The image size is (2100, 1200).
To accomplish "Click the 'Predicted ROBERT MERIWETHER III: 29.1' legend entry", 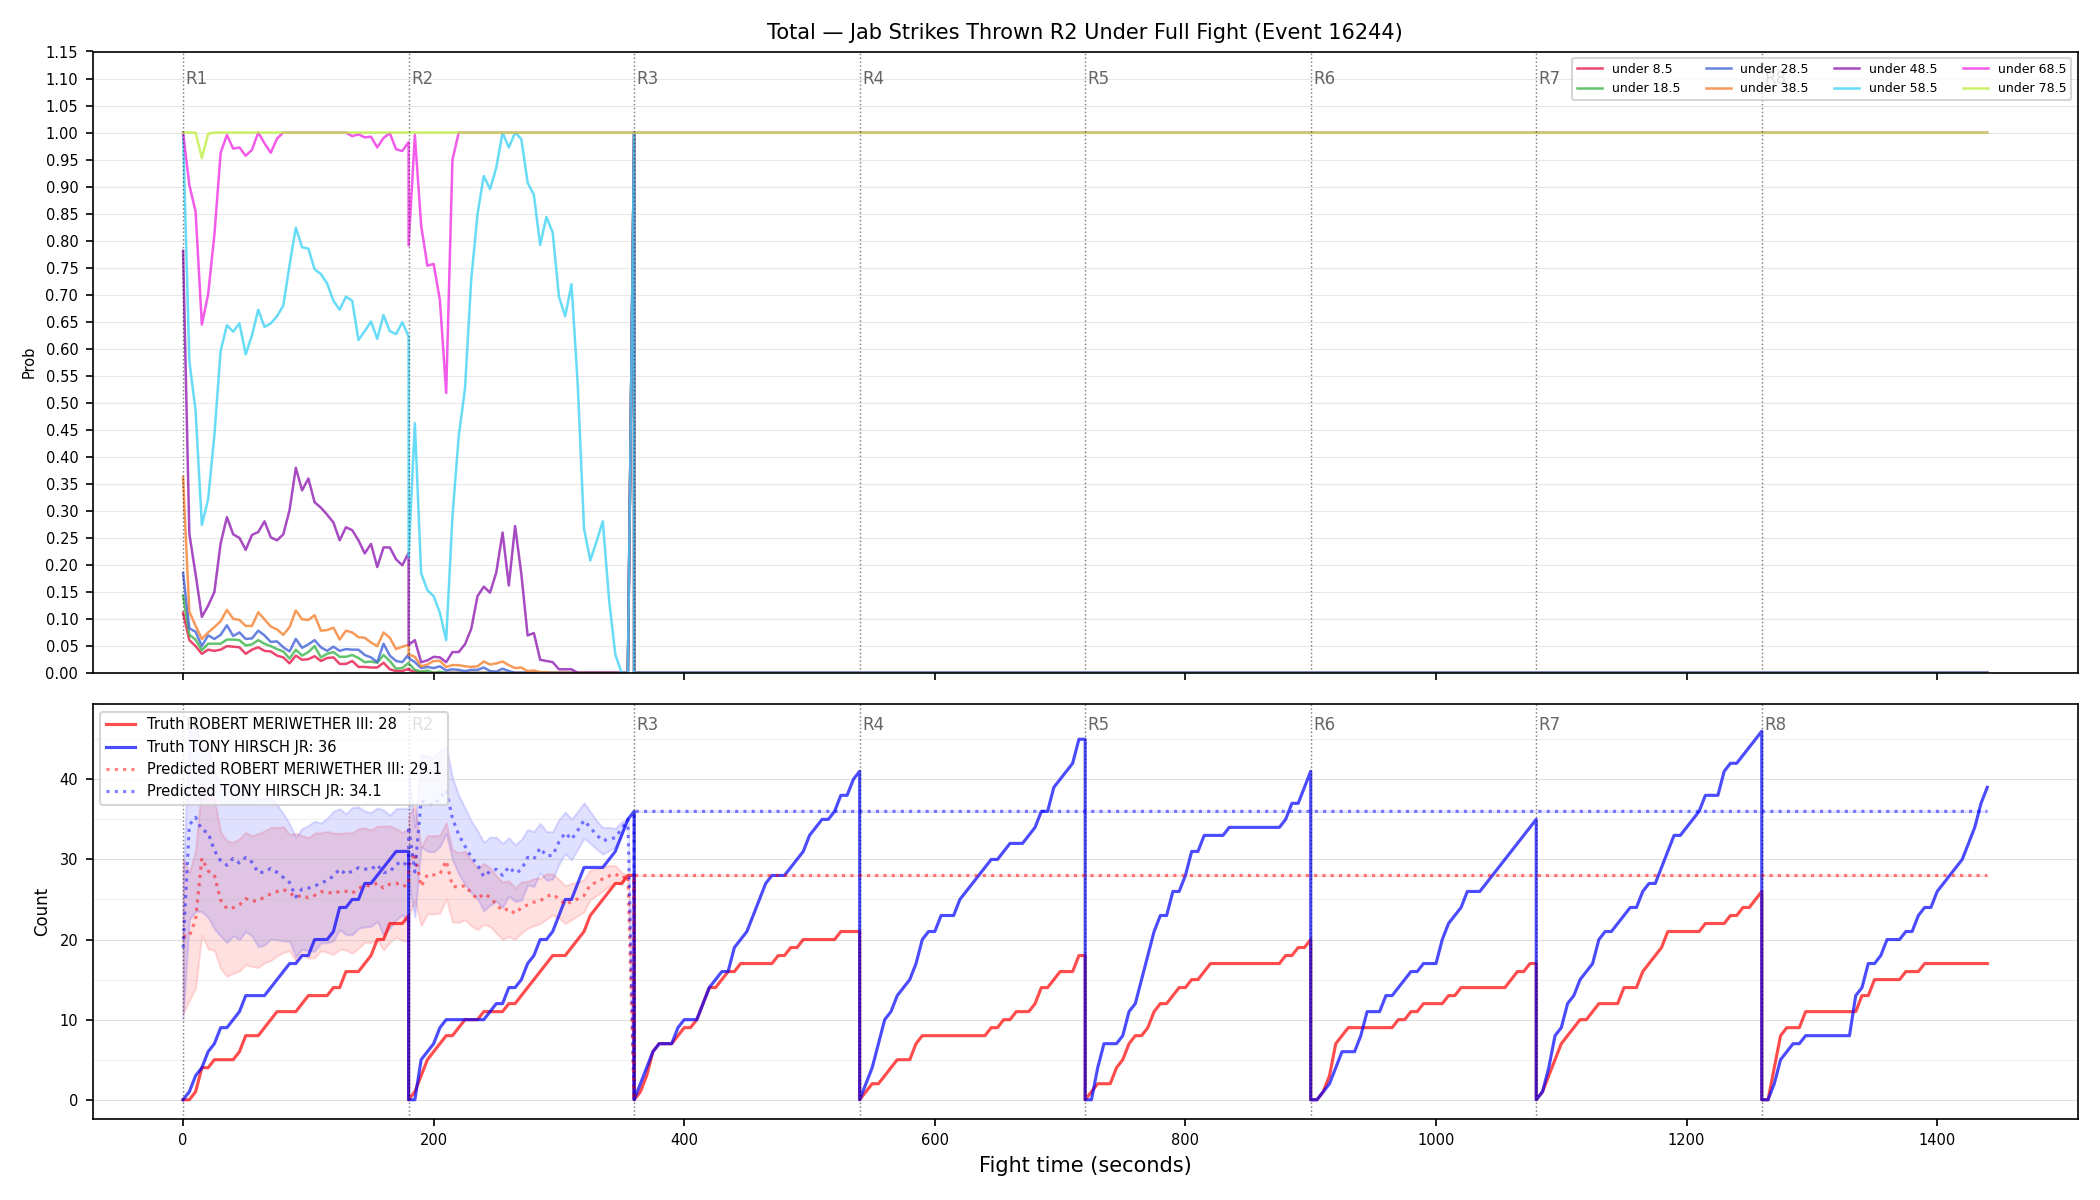I will pos(273,769).
